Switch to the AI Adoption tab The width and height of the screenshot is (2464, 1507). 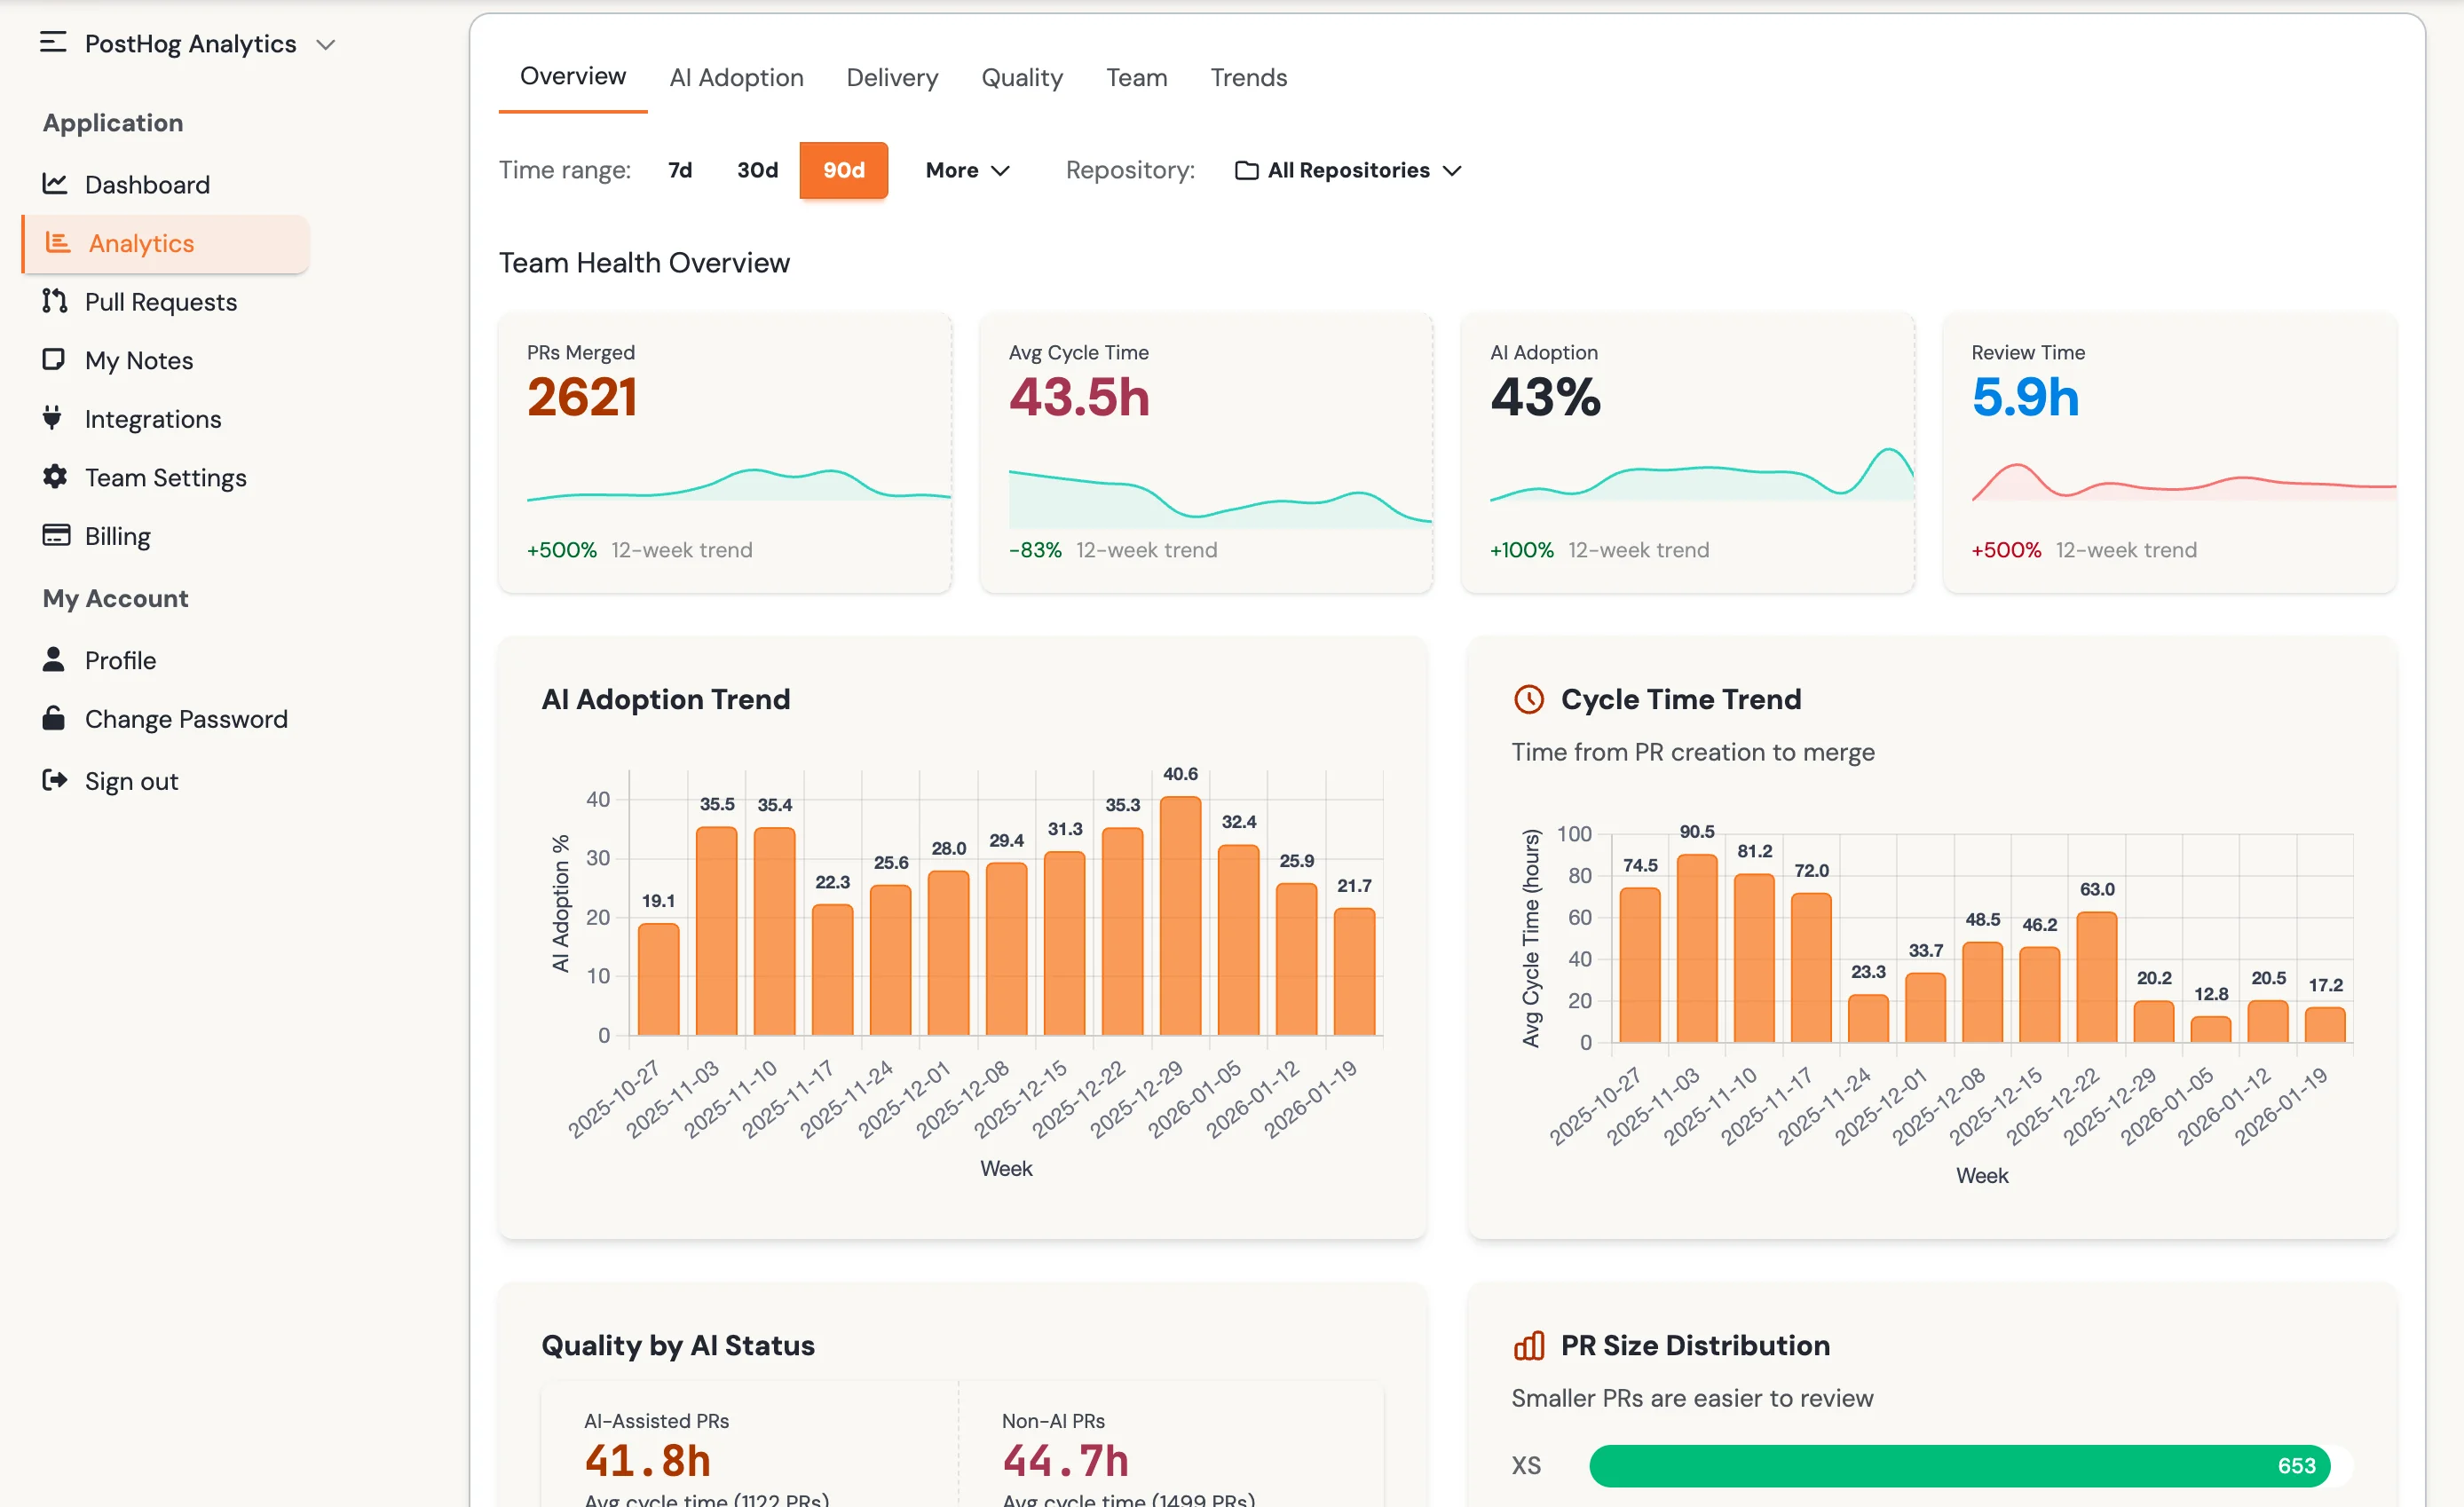pos(736,78)
